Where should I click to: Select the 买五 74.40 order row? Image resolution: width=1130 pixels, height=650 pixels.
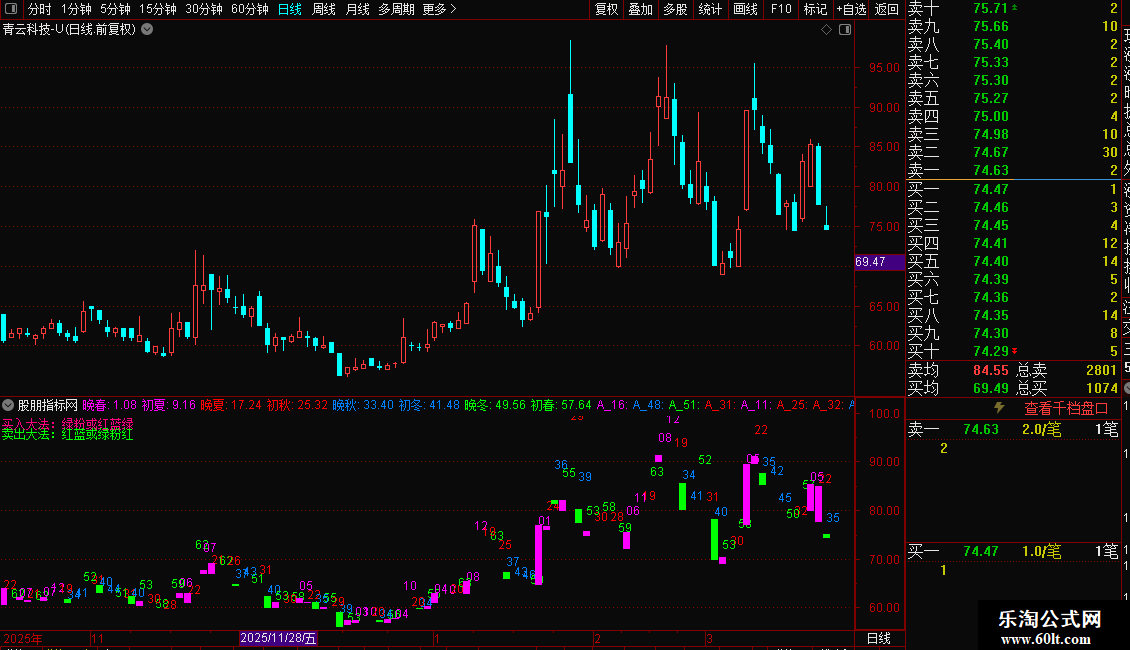coord(1013,261)
